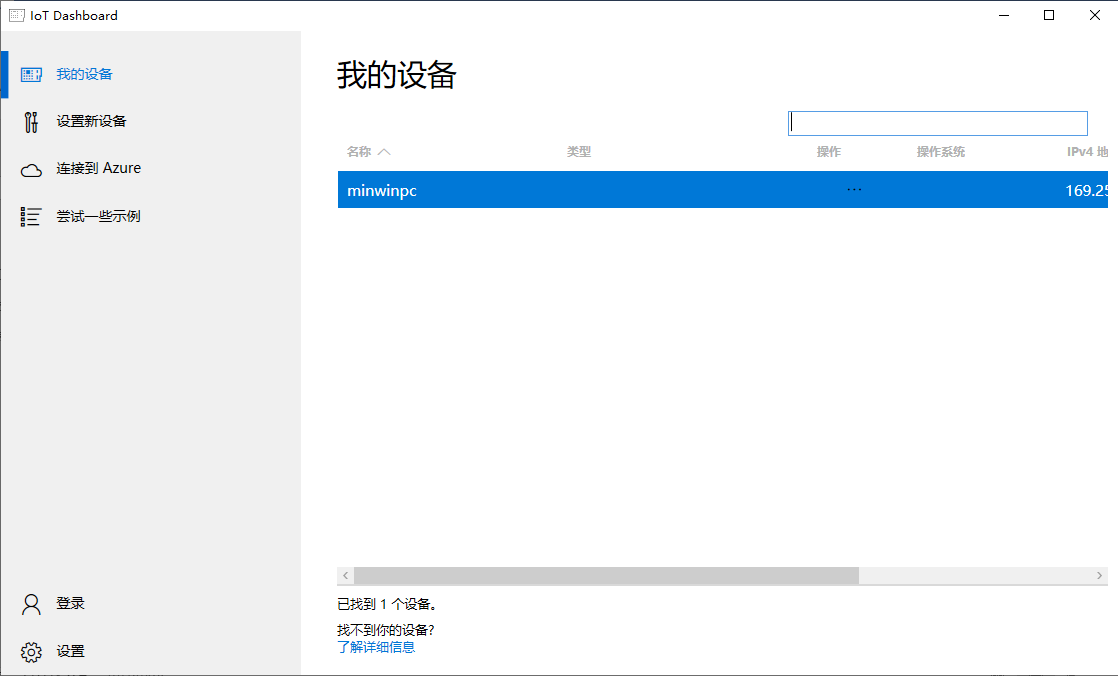
Task: Sort devices by 操作系统 column
Action: (x=940, y=151)
